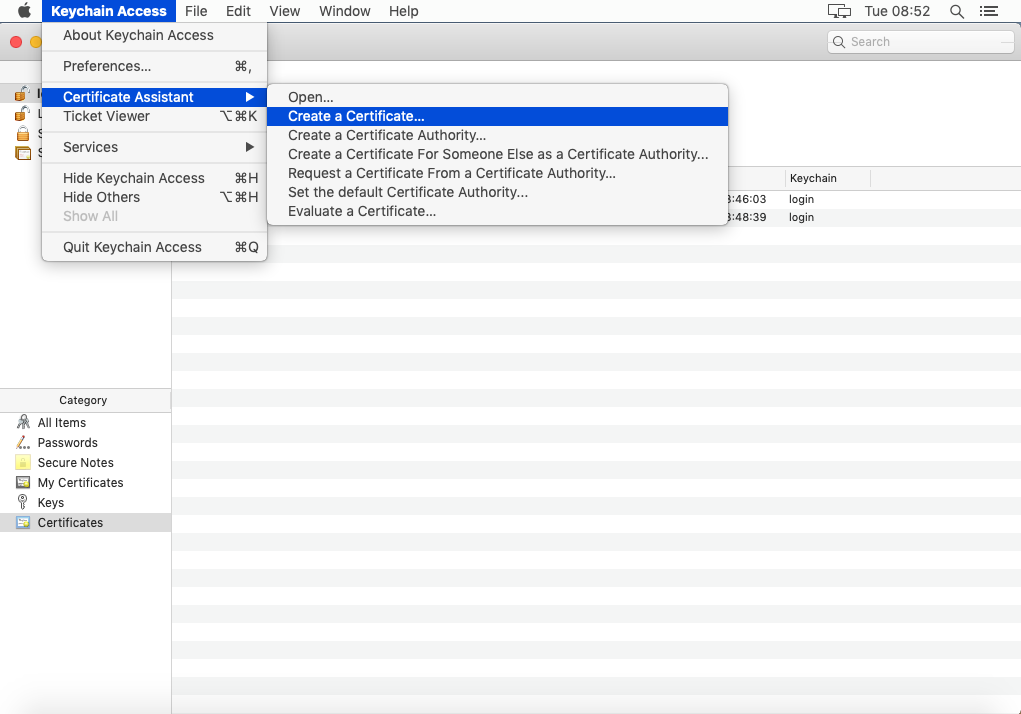Viewport: 1021px width, 714px height.
Task: Open the Help menu
Action: click(403, 11)
